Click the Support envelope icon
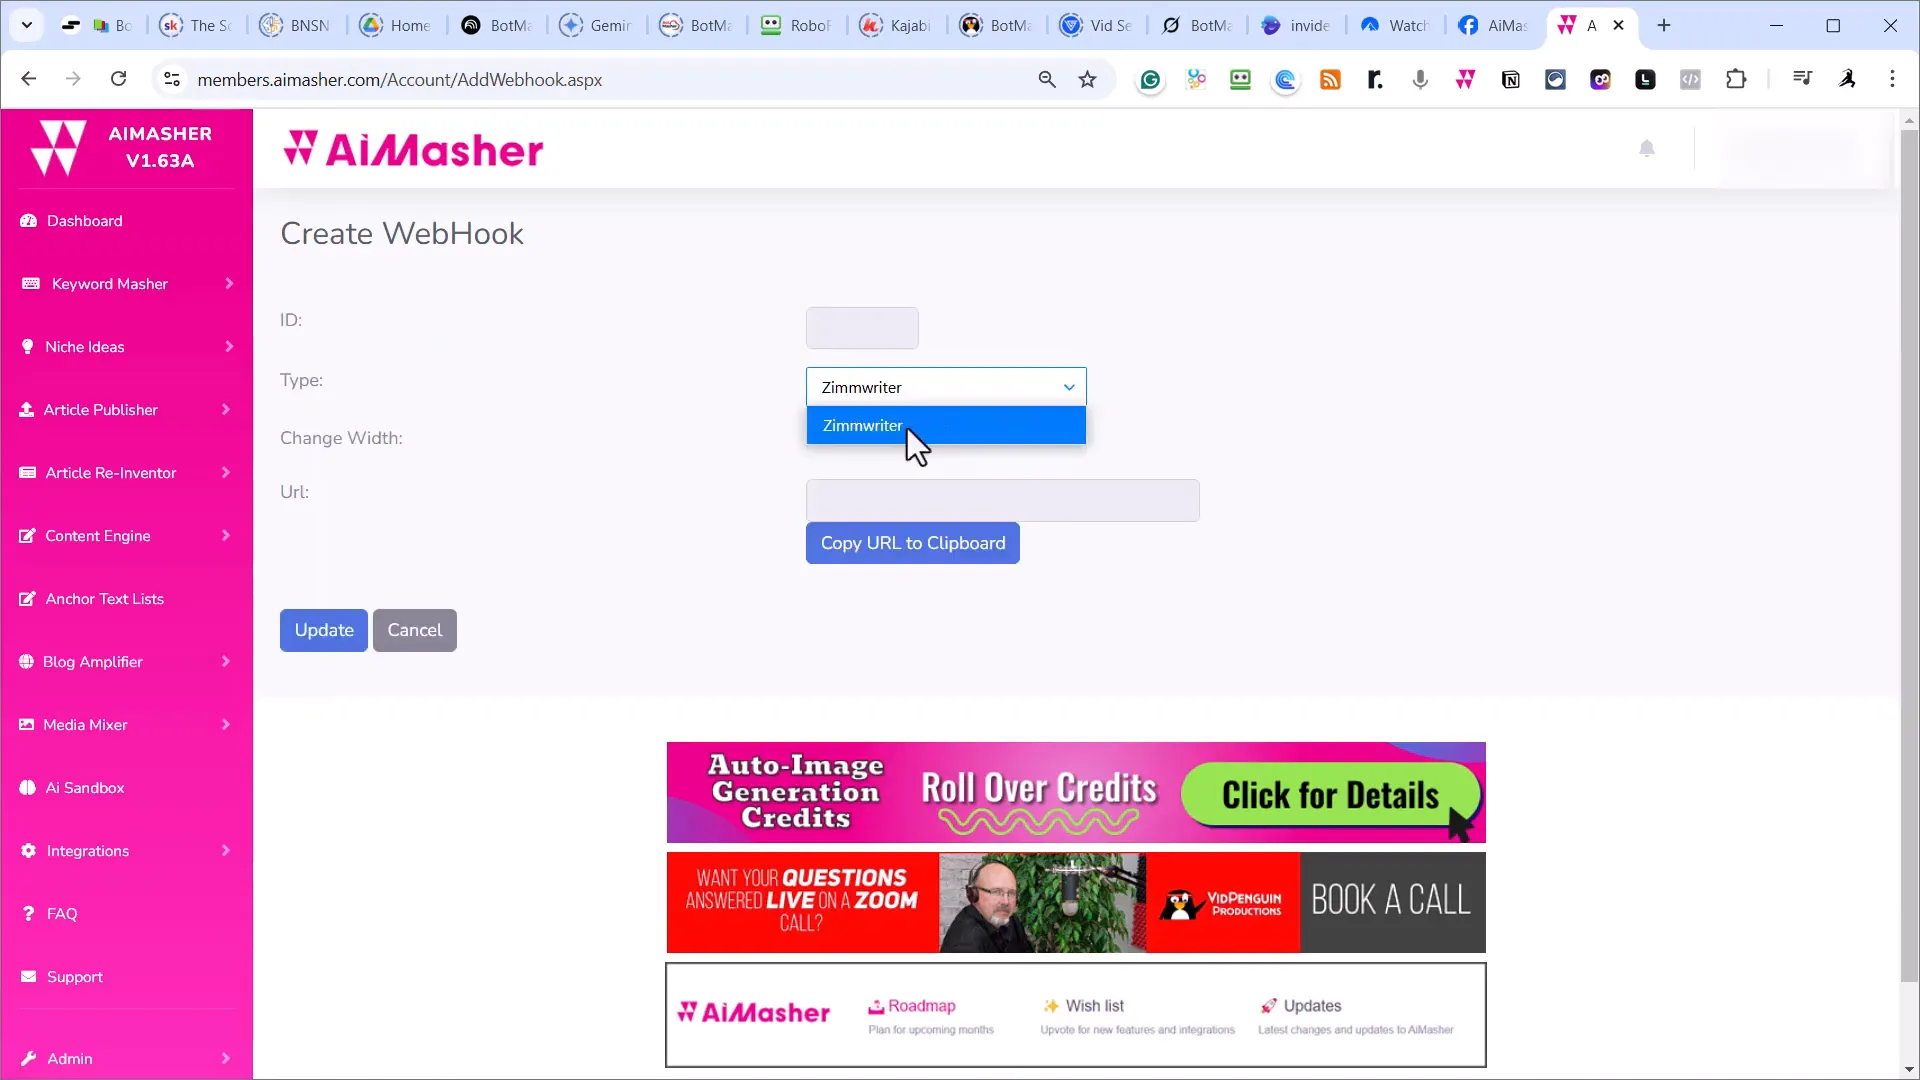 (x=28, y=977)
